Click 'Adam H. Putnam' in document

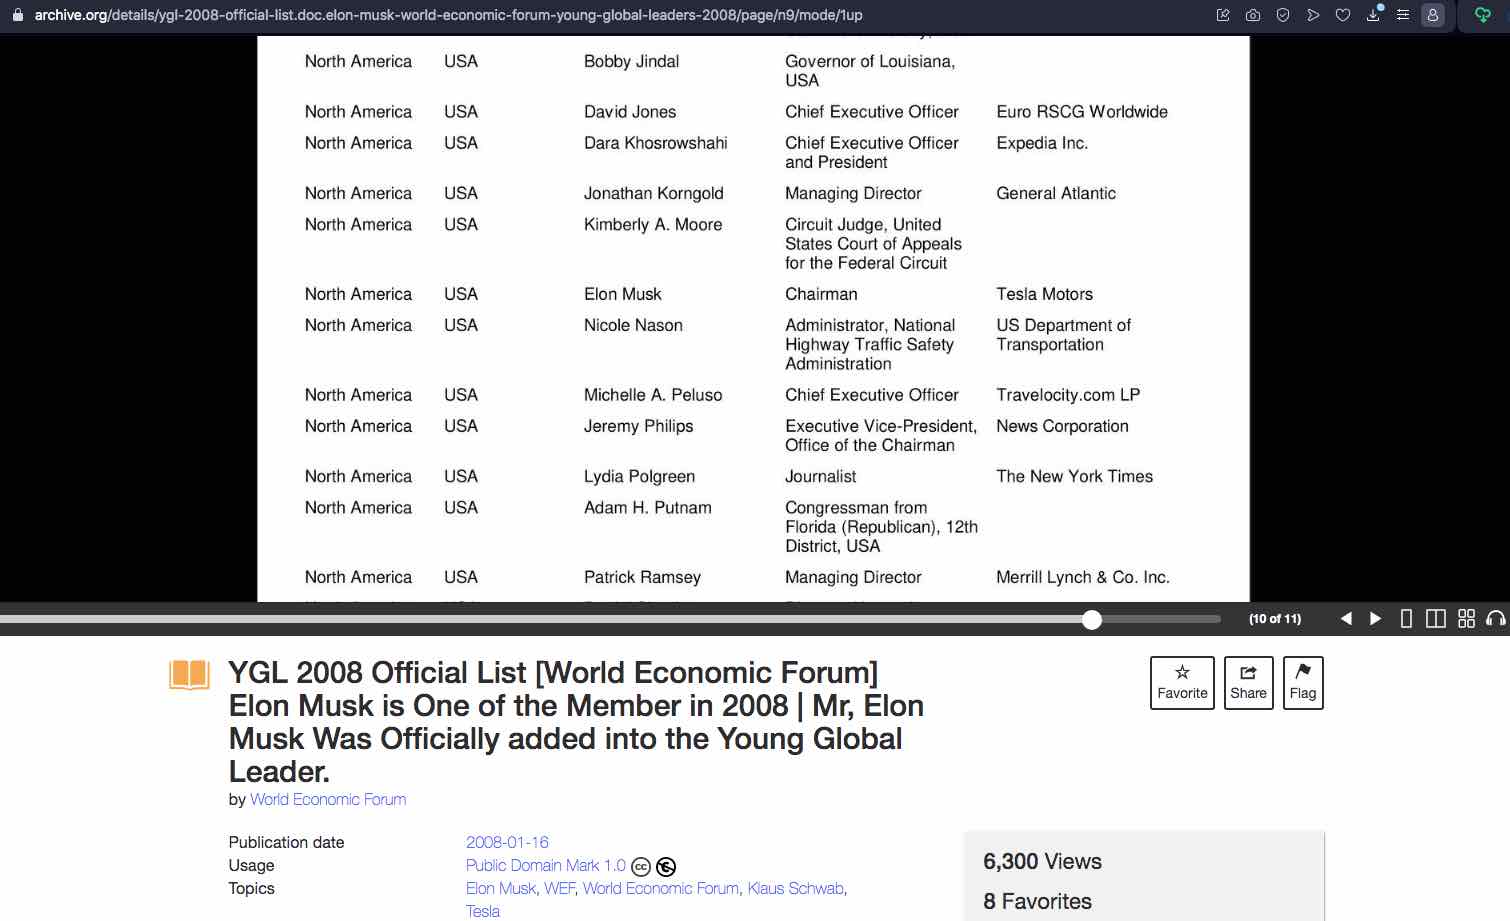(x=648, y=507)
